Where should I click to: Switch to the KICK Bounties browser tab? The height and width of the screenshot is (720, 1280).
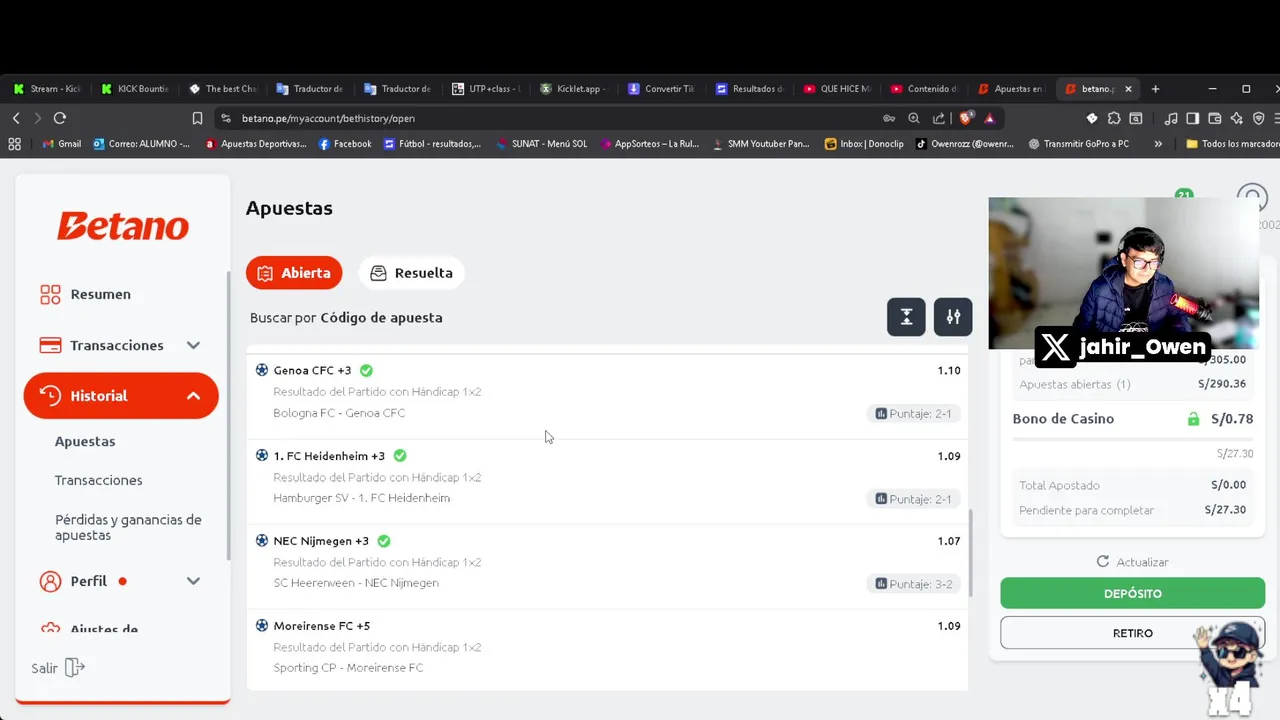click(x=136, y=89)
